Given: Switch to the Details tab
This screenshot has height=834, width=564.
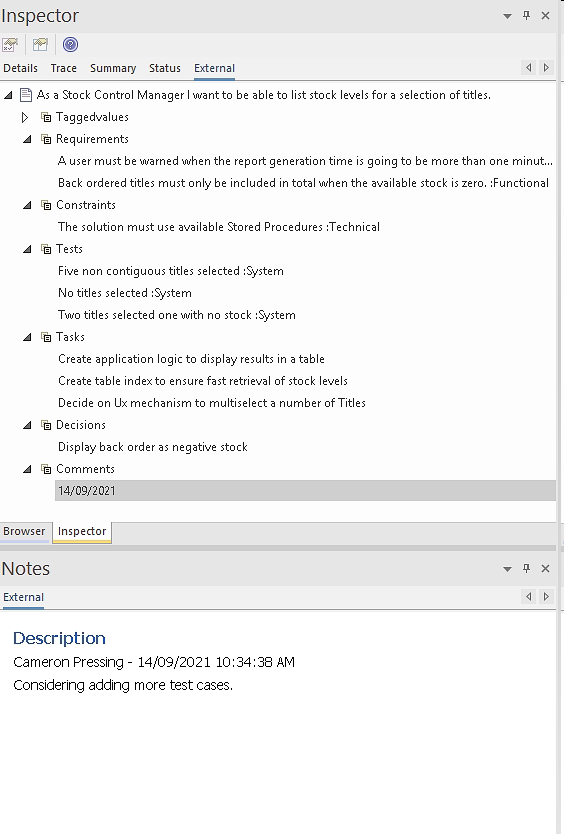Looking at the screenshot, I should coord(20,68).
